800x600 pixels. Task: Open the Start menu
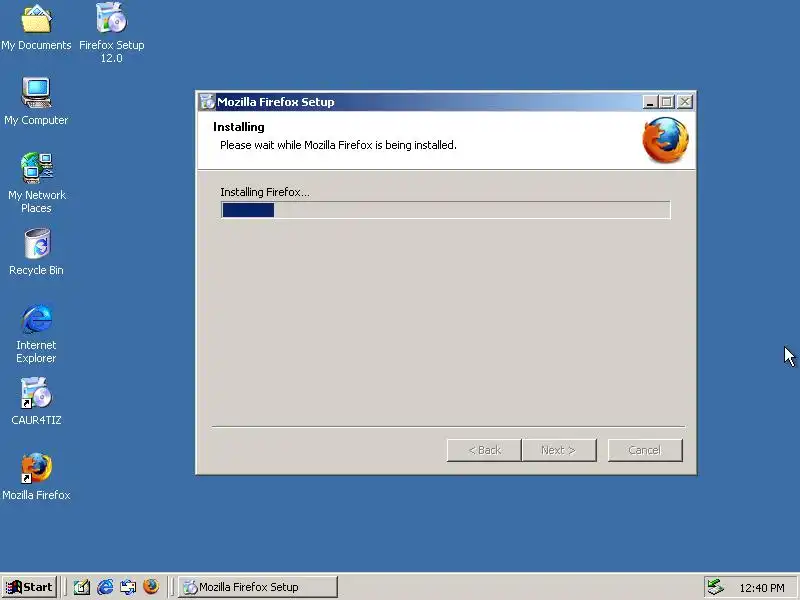[29, 587]
